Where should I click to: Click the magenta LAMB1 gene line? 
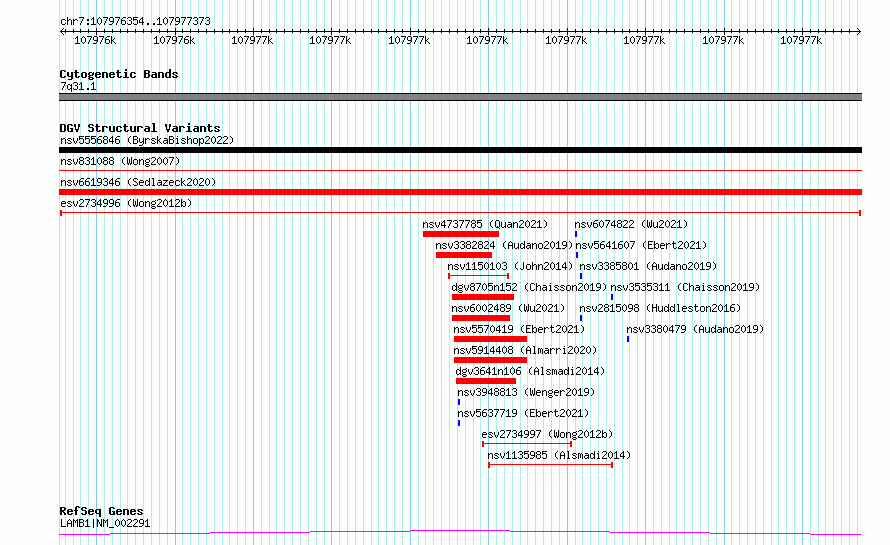click(460, 533)
